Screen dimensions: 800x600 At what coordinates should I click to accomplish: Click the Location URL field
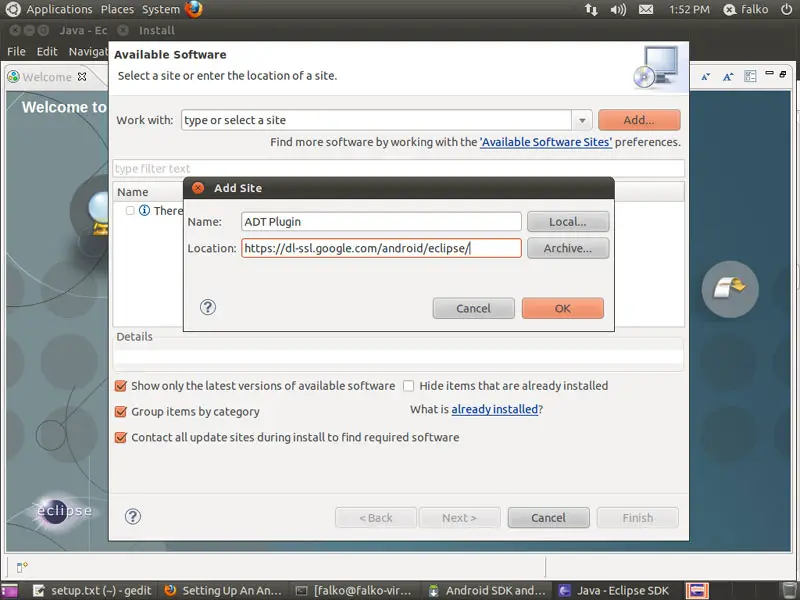[381, 248]
